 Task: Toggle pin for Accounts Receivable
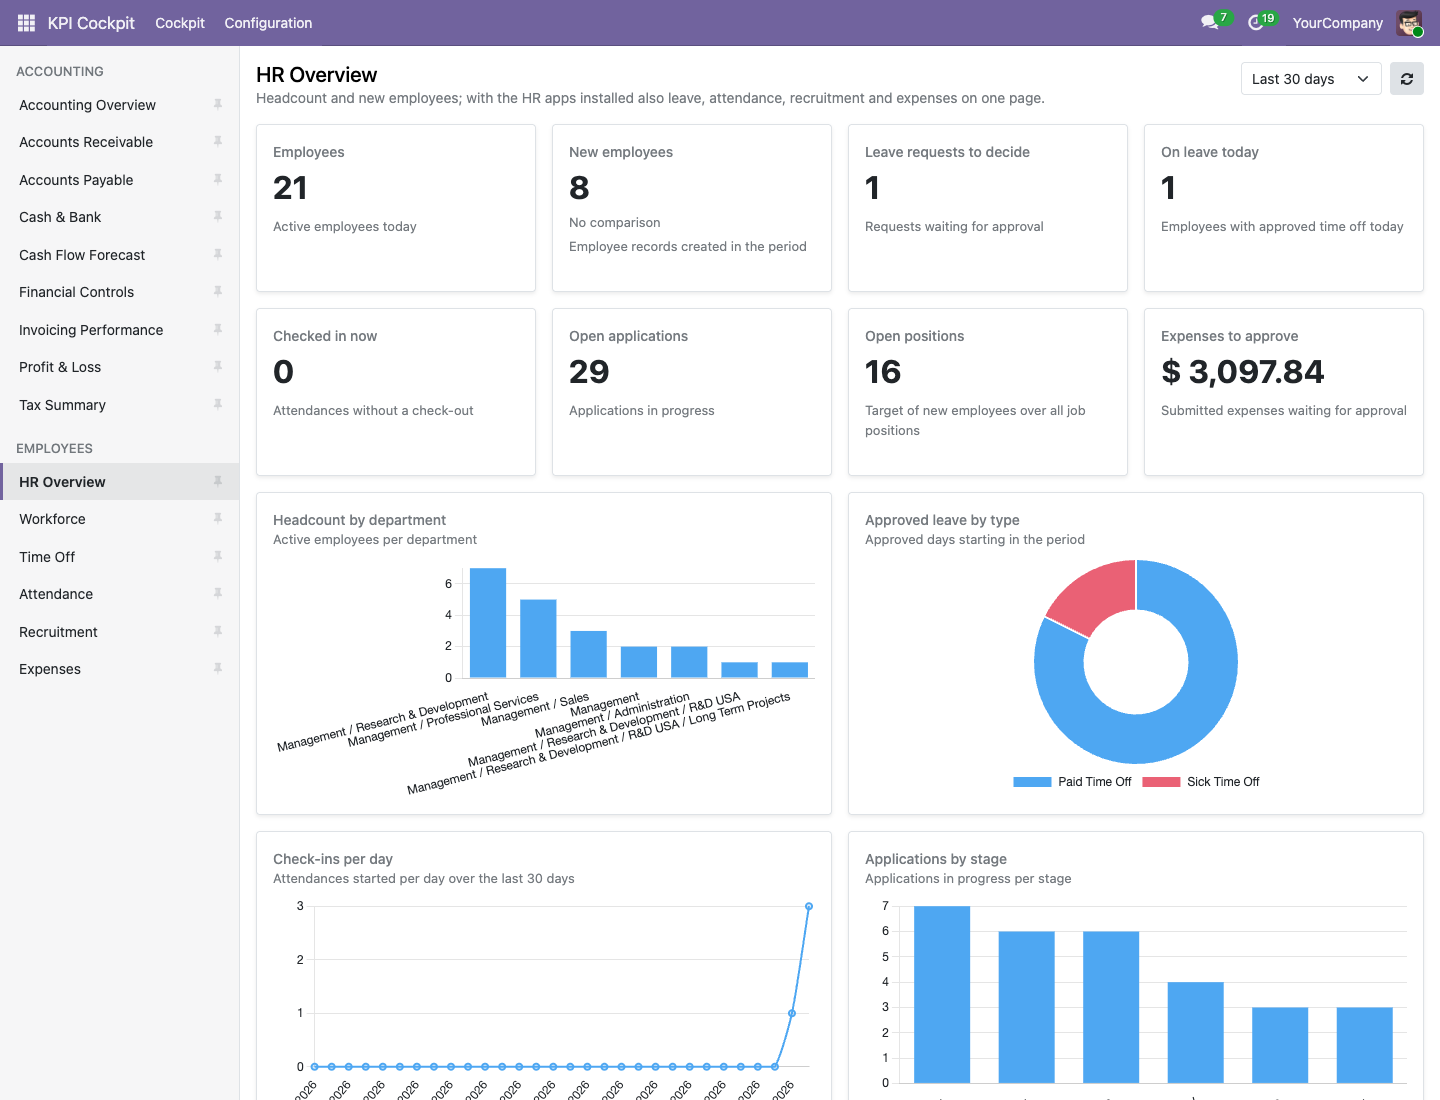tap(218, 142)
